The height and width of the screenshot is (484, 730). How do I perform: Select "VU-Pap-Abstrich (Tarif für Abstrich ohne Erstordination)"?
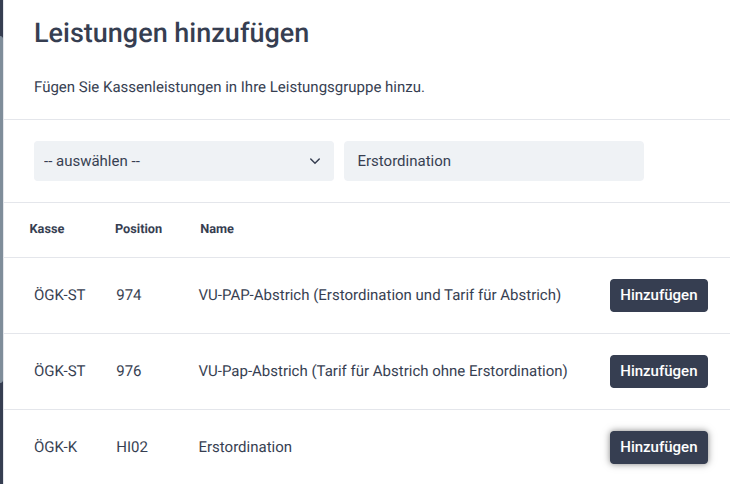383,371
